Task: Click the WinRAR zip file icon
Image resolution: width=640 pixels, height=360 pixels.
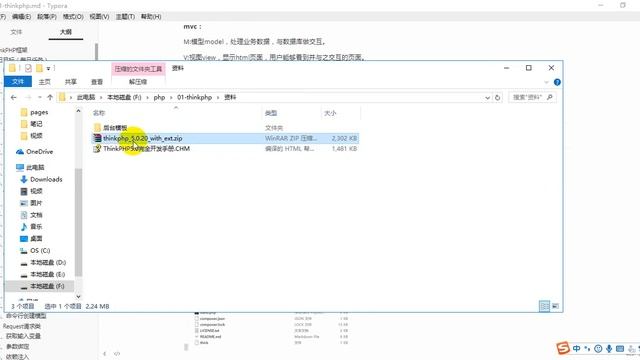Action: pyautogui.click(x=97, y=138)
